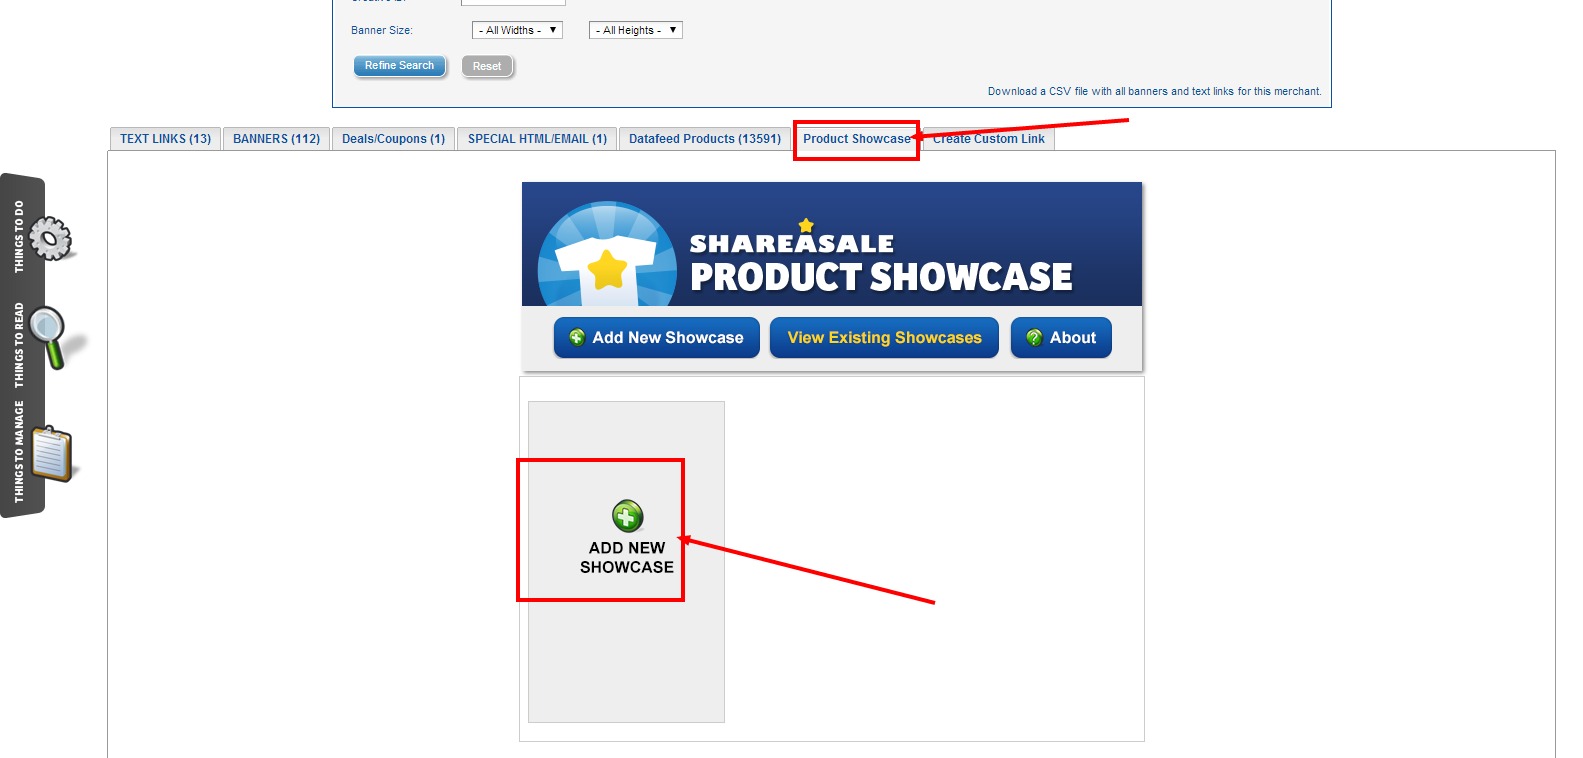1583x758 pixels.
Task: Click View Existing Showcases button
Action: pos(884,338)
